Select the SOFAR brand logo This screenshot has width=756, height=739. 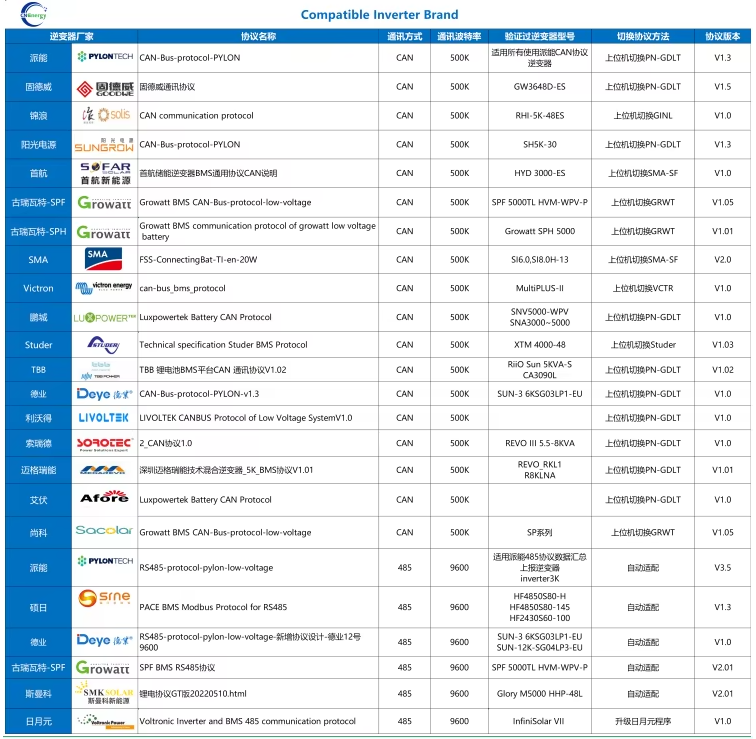pyautogui.click(x=104, y=173)
